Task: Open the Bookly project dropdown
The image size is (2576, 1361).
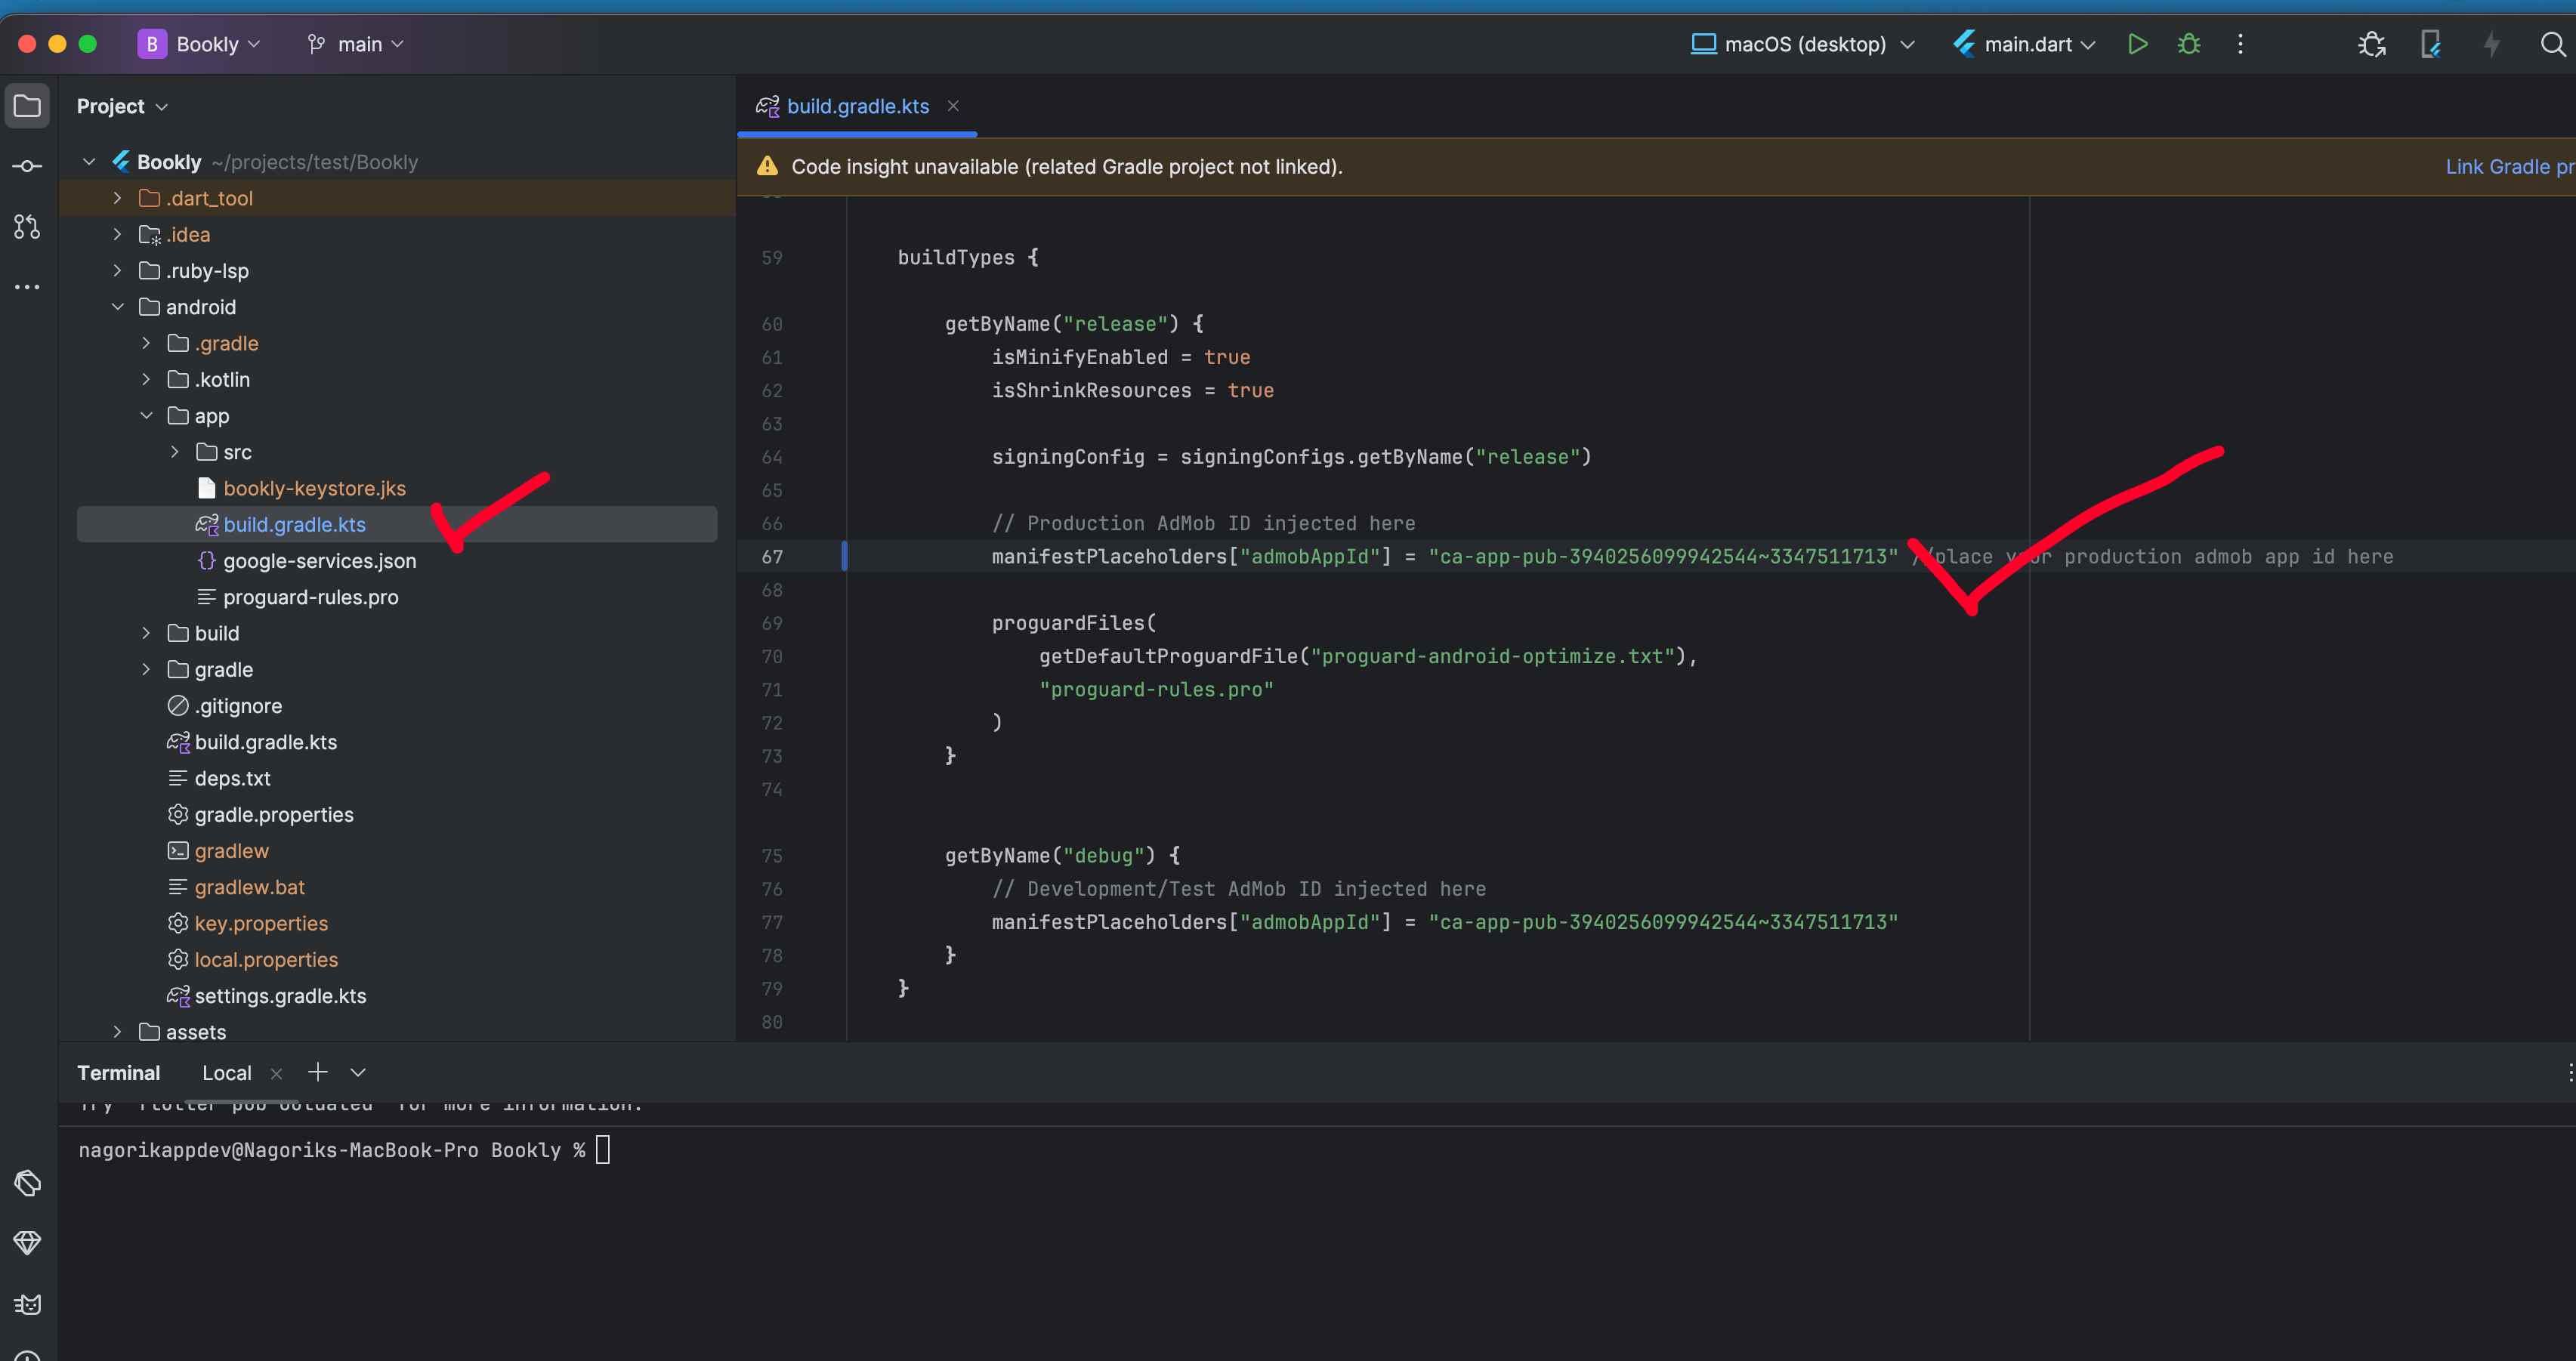Action: [x=198, y=44]
